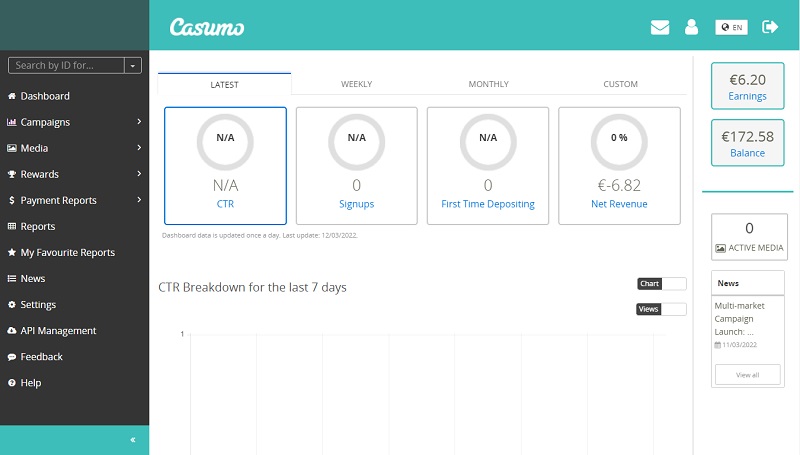800x455 pixels.
Task: Click the CTR Breakdown chart heading
Action: 252,287
